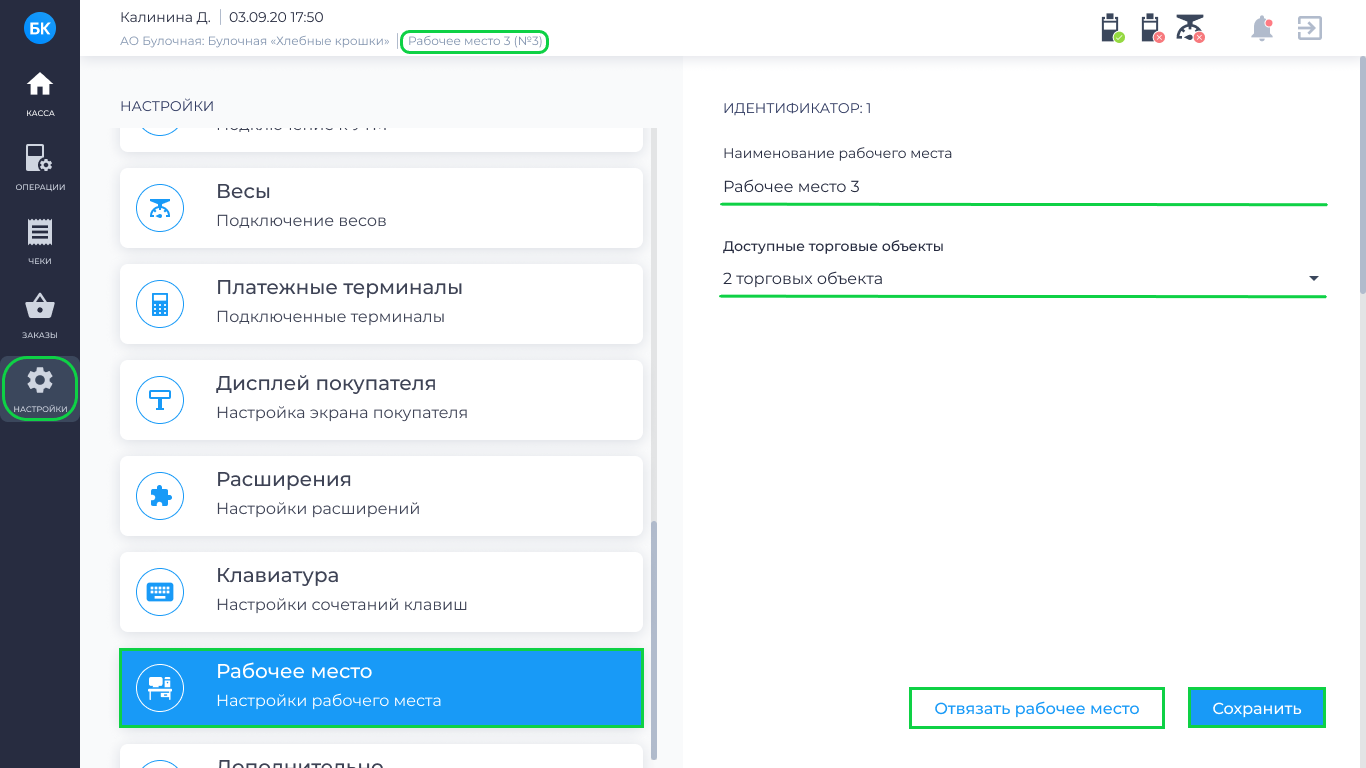Click the Расширения puzzle icon
1366x768 pixels.
coord(160,496)
